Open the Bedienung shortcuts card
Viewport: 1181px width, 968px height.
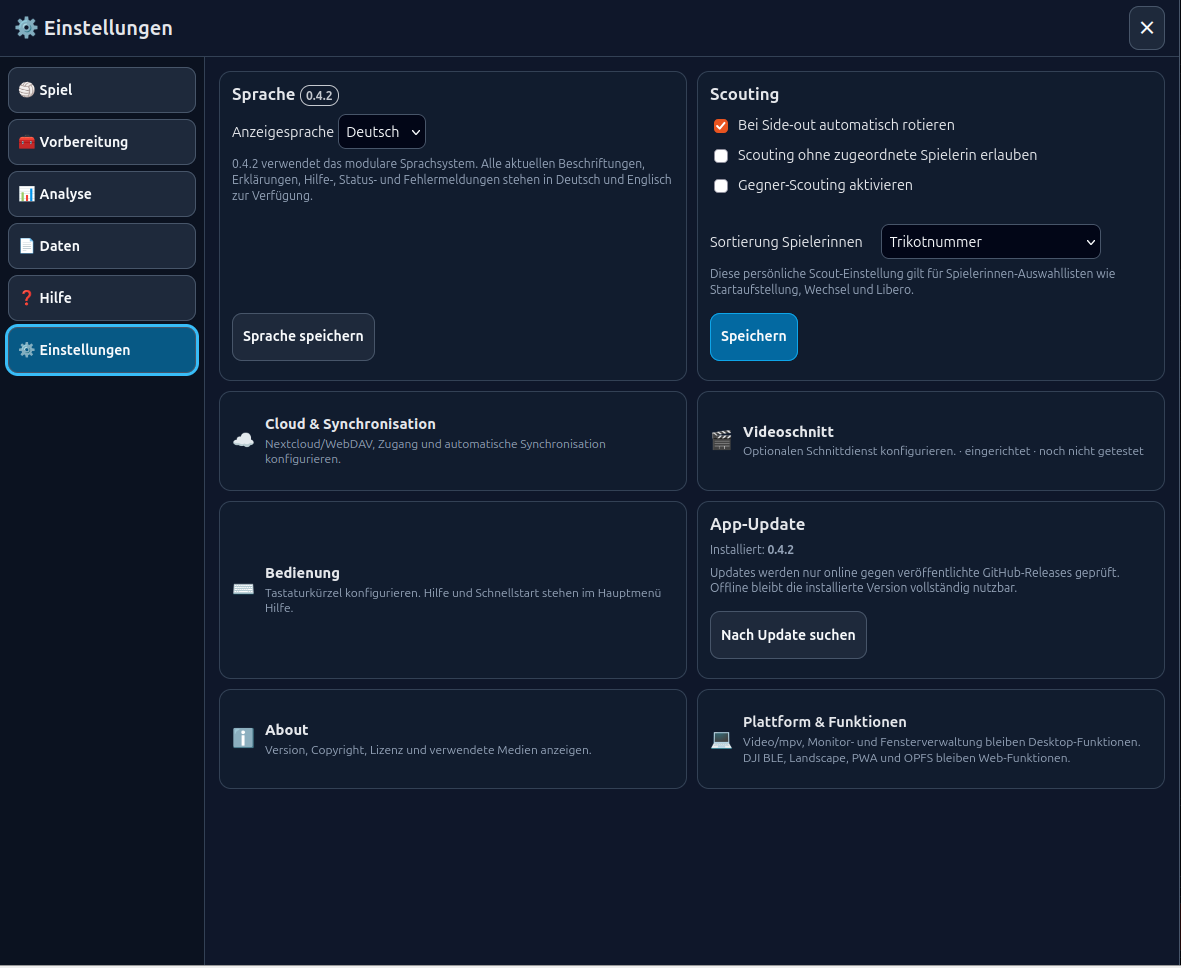[453, 590]
